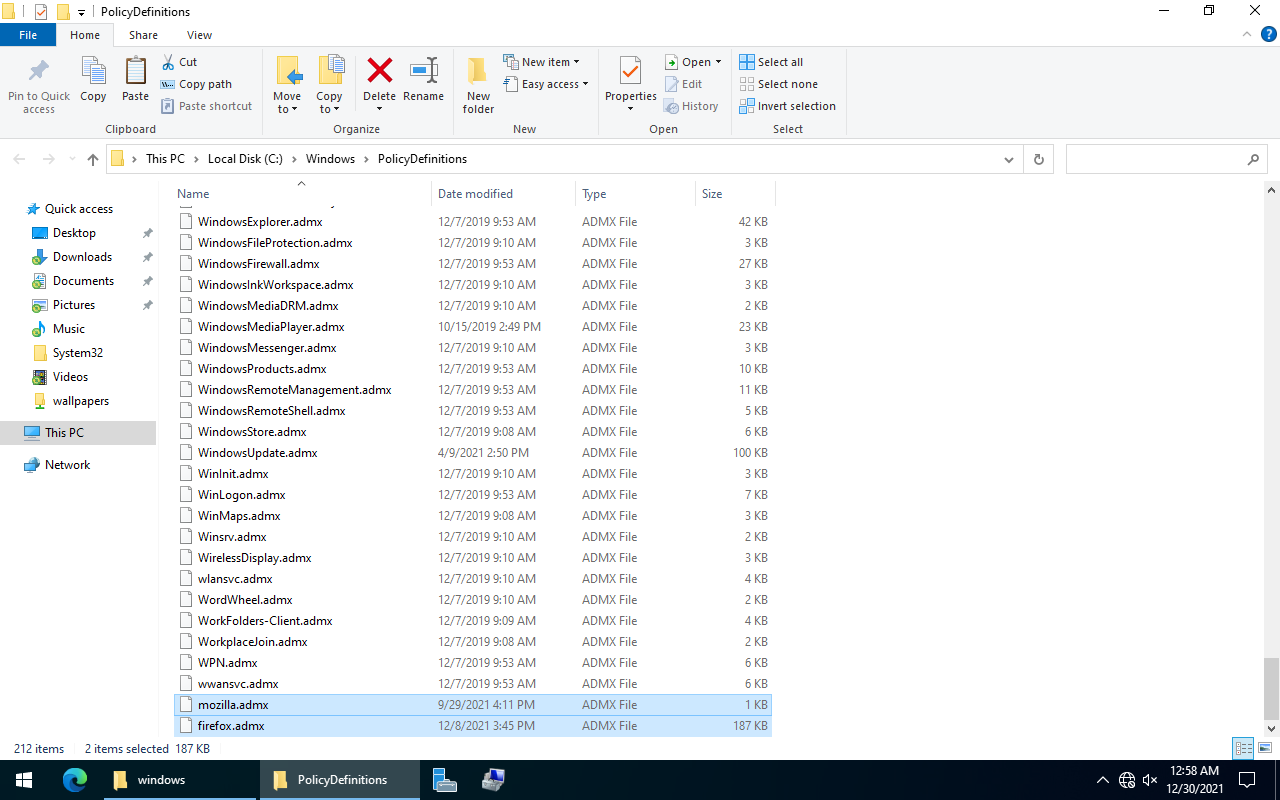The width and height of the screenshot is (1280, 800).
Task: Click the Cut scissors icon
Action: tap(169, 62)
